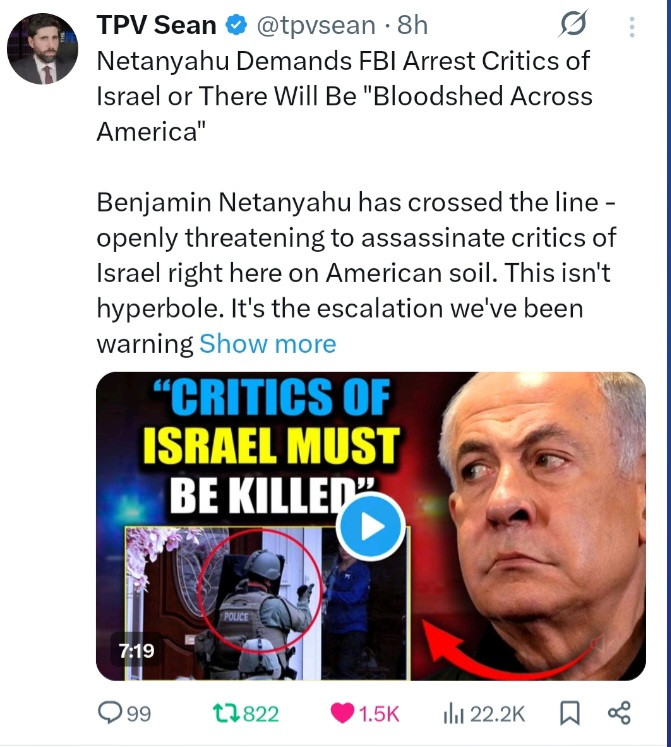Open the Netanyahu video thumbnail image
The image size is (671, 747).
pyautogui.click(x=371, y=526)
